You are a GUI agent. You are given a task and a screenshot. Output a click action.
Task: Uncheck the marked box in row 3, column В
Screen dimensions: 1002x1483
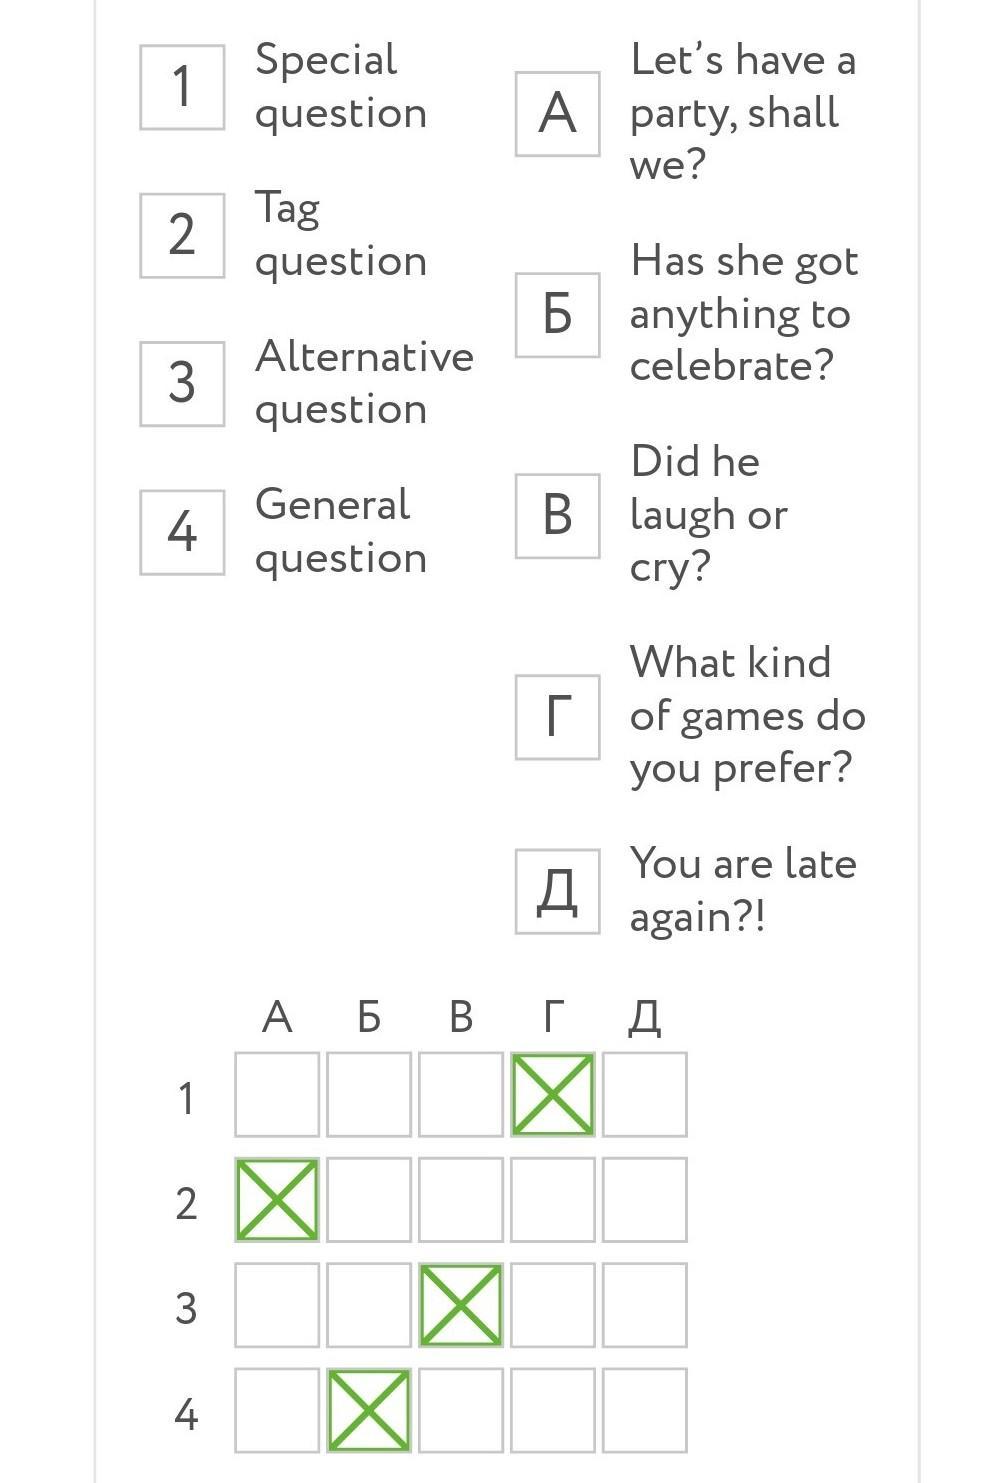click(x=461, y=1305)
